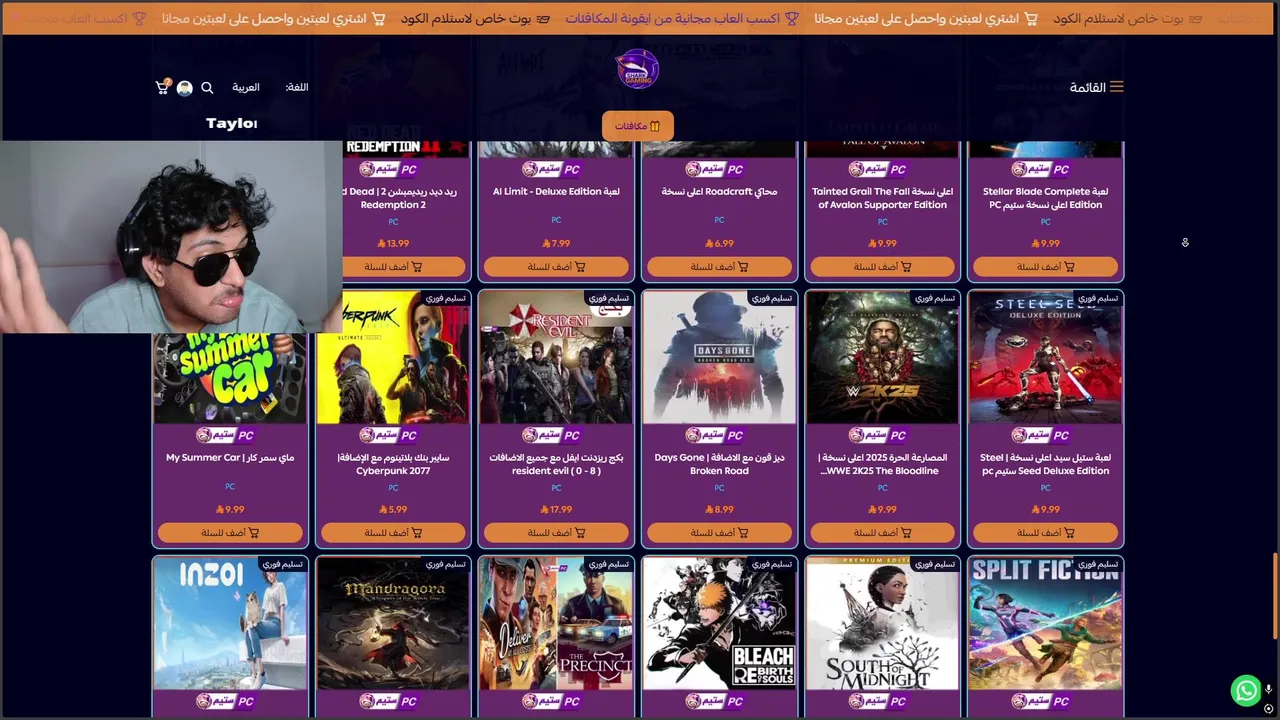Add My Summer Car to cart

pyautogui.click(x=230, y=533)
